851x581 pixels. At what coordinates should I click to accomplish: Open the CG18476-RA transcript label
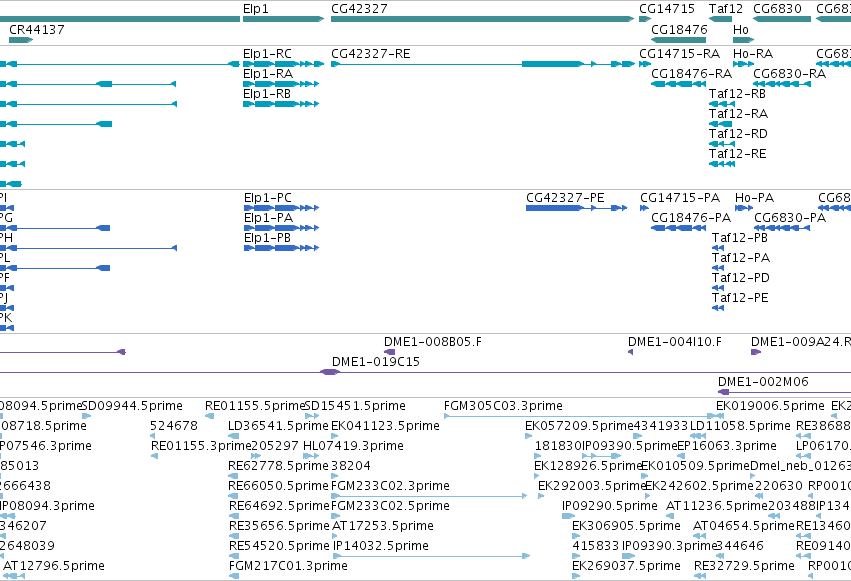691,74
